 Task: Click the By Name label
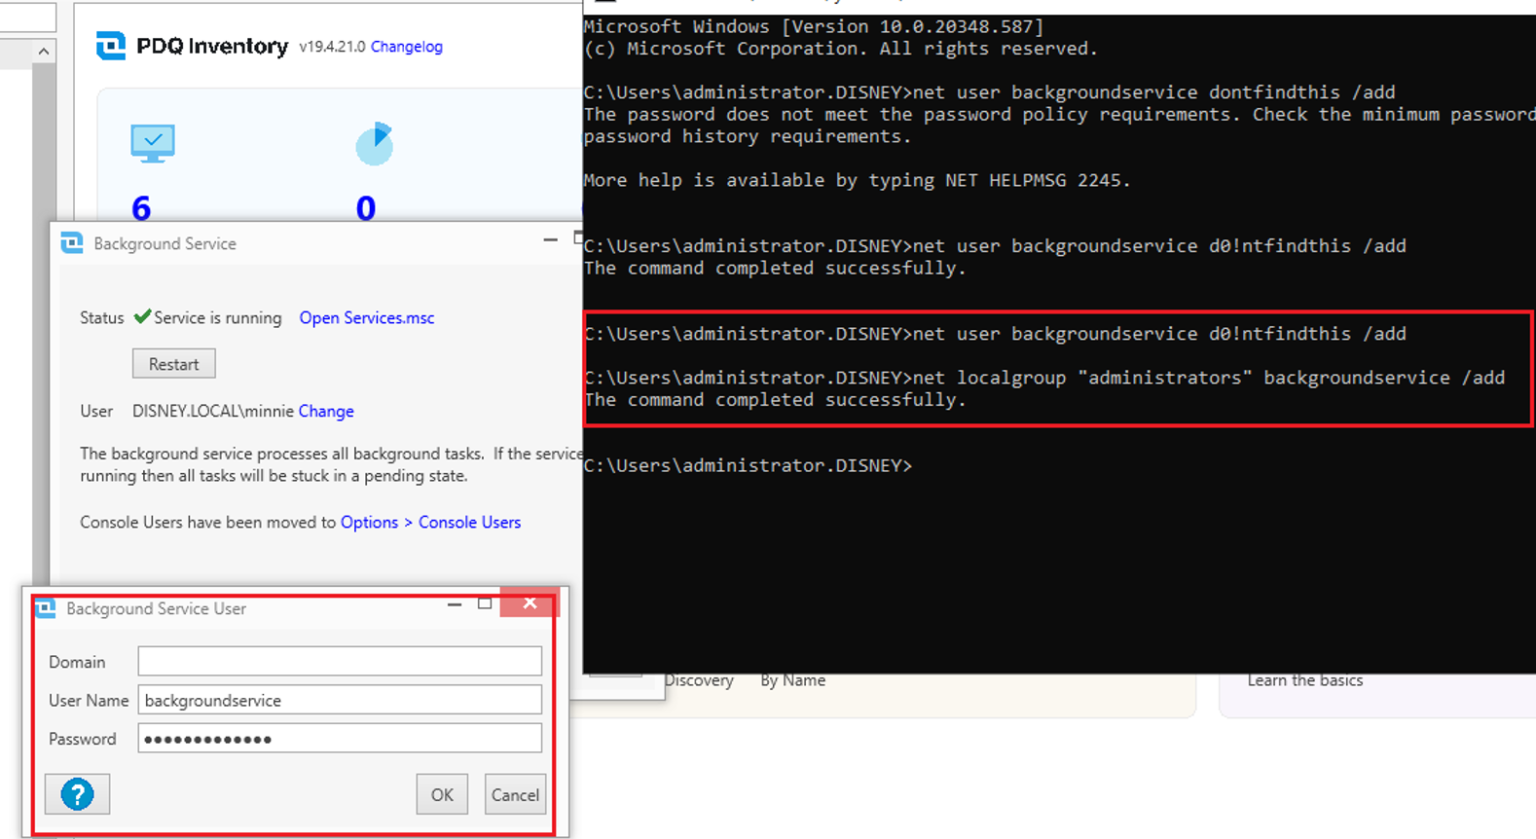pos(791,680)
